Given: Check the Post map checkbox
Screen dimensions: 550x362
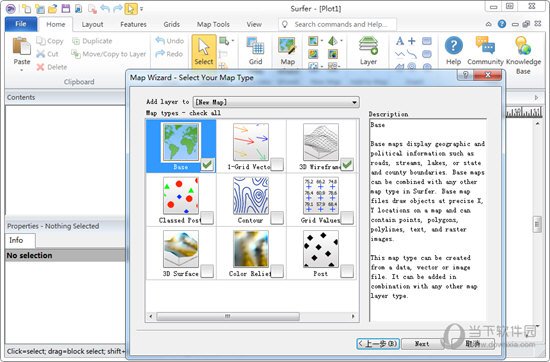Looking at the screenshot, I should coord(347,271).
